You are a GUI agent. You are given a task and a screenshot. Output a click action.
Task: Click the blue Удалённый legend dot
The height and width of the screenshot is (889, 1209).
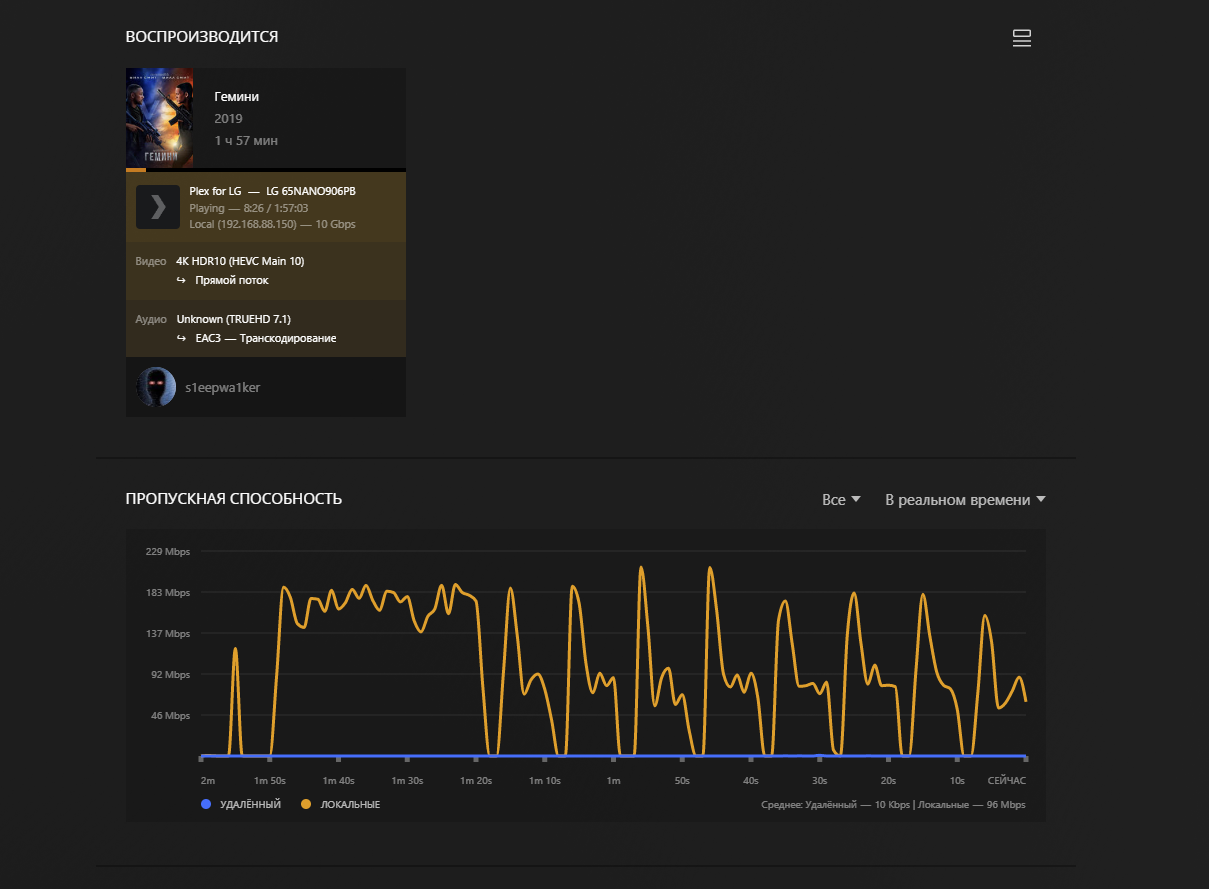point(206,804)
